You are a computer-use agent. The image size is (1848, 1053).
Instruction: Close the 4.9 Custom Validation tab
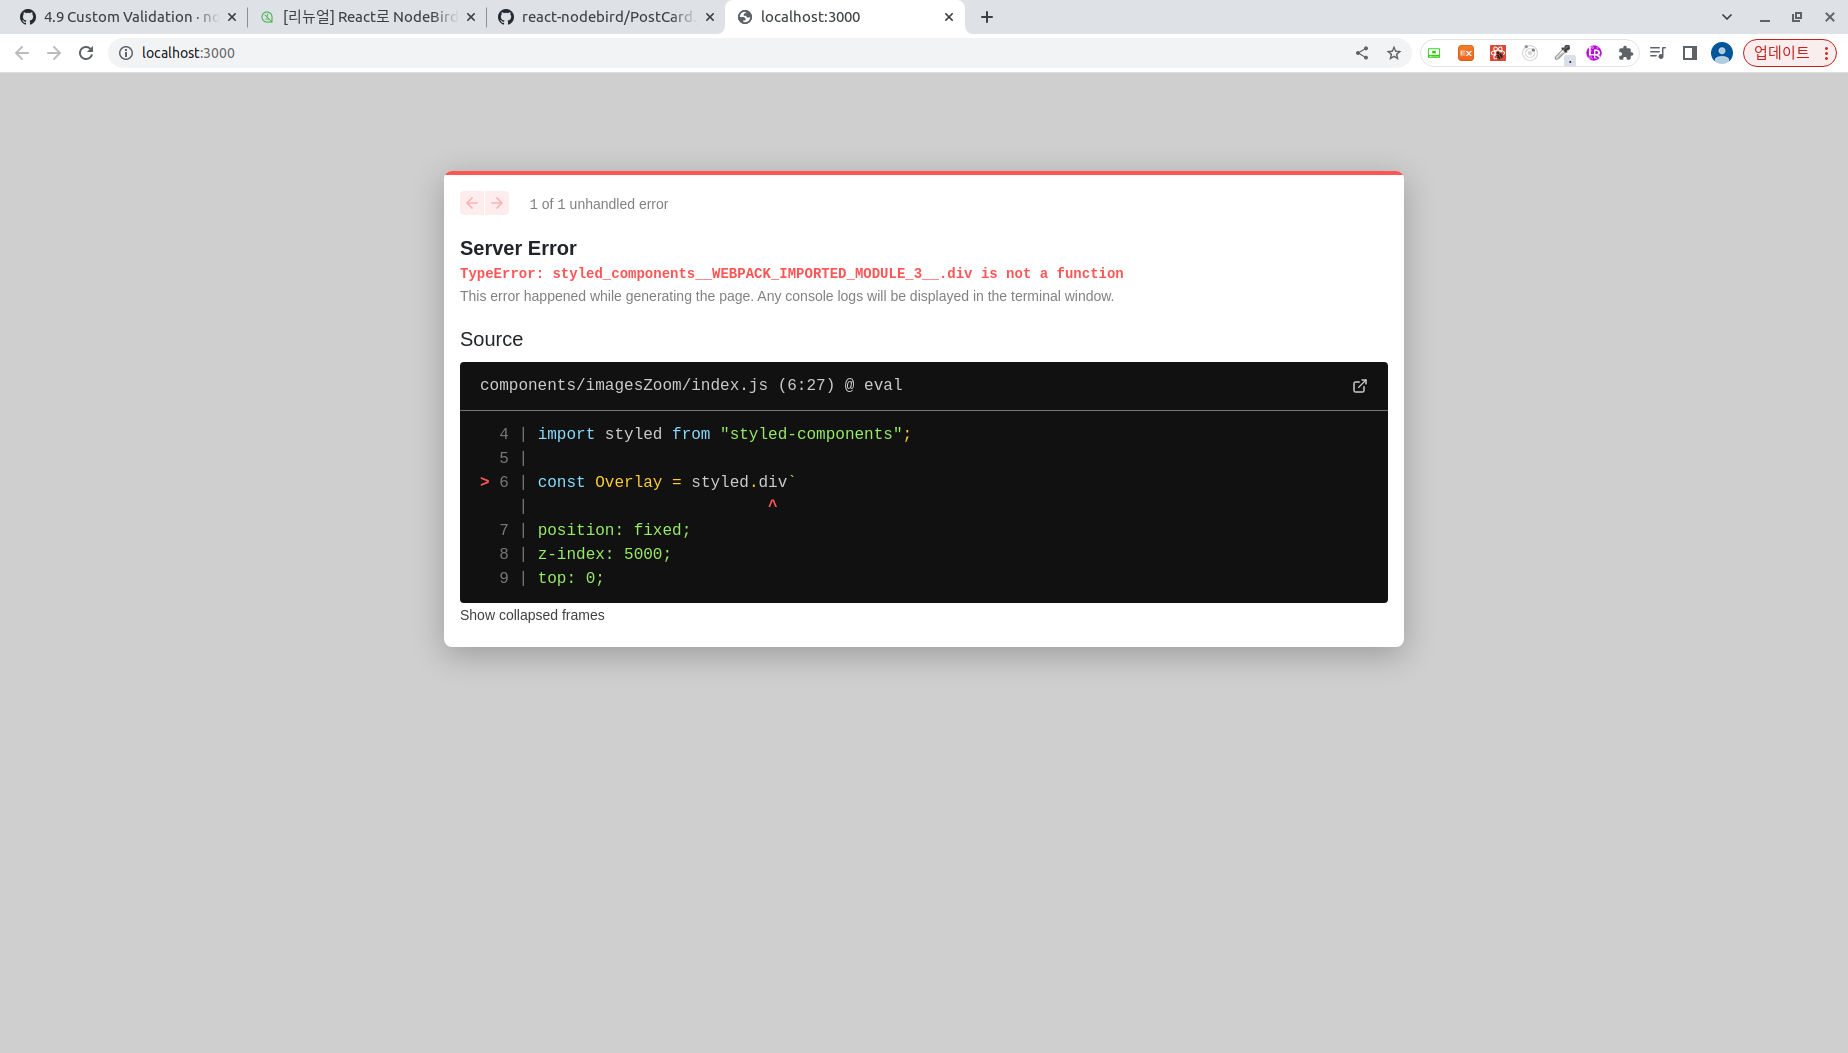point(232,17)
